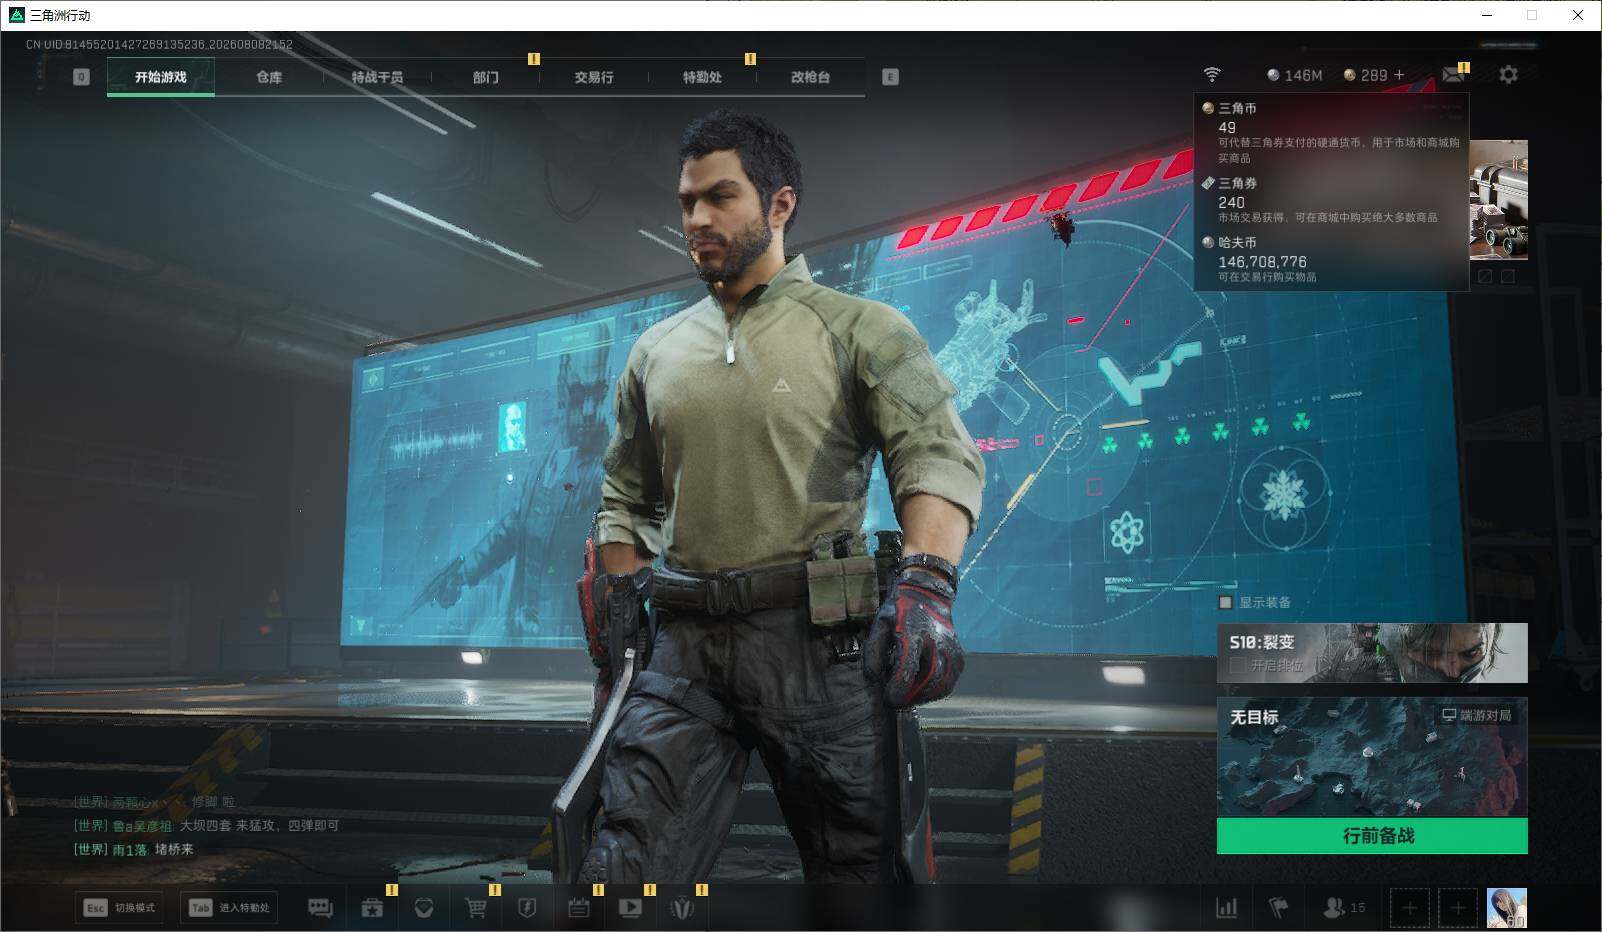
Task: Open the chat messages icon
Action: (320, 908)
